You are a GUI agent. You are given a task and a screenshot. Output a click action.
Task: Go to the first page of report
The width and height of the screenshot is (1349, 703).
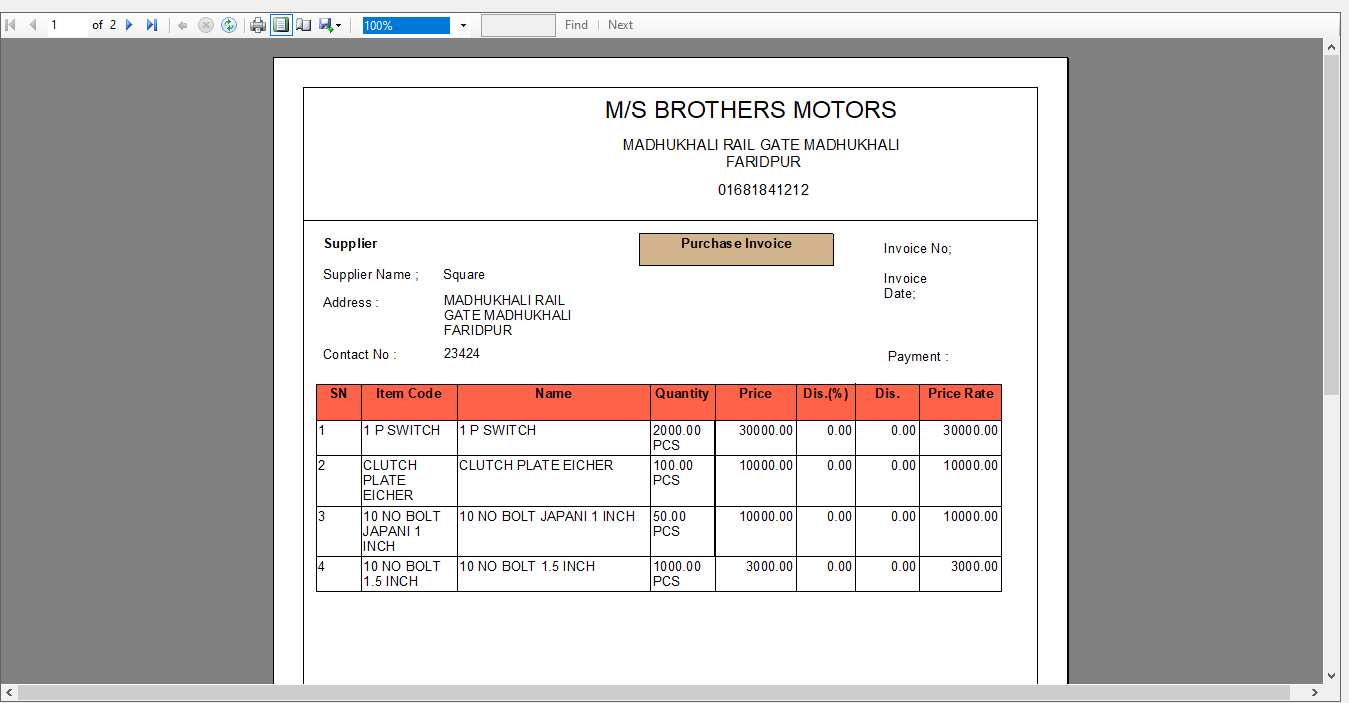[11, 25]
